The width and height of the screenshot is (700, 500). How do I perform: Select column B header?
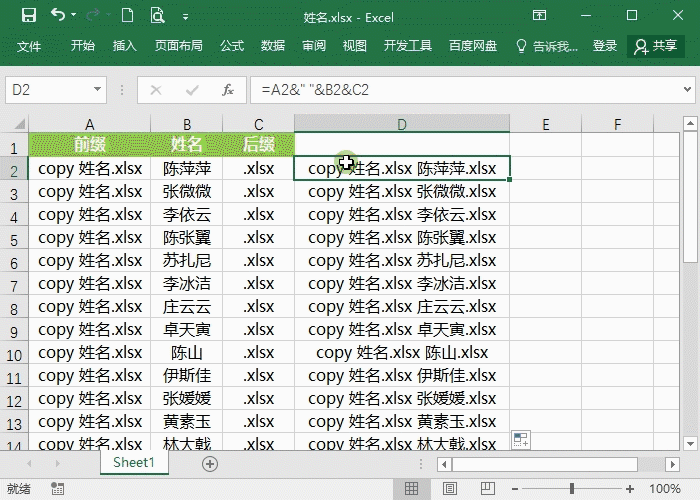click(187, 124)
